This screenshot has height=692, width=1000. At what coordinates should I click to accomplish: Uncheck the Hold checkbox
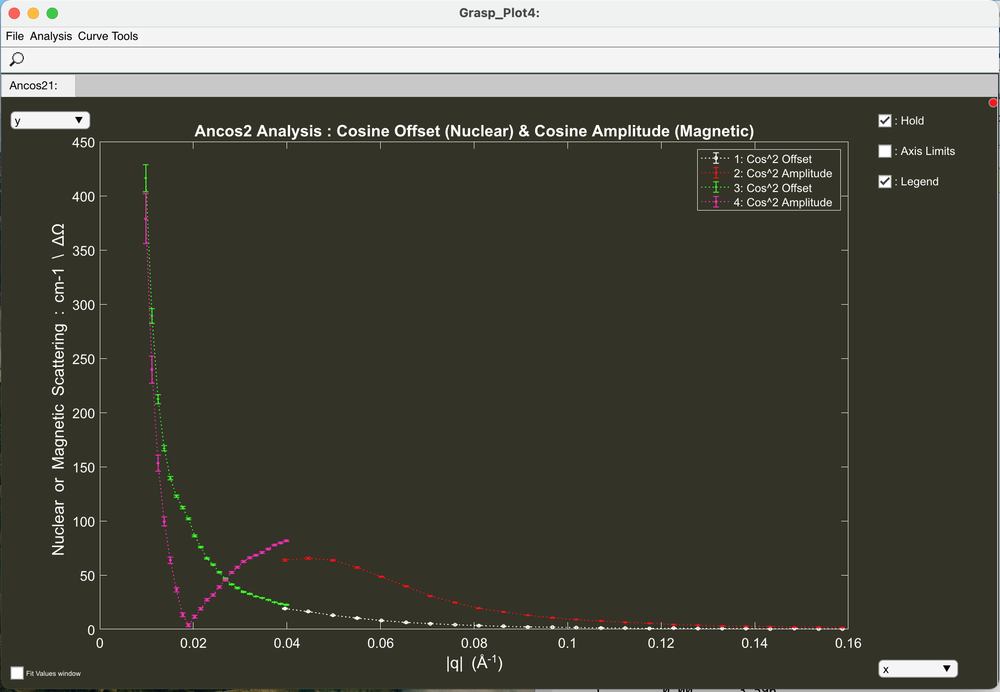click(884, 121)
